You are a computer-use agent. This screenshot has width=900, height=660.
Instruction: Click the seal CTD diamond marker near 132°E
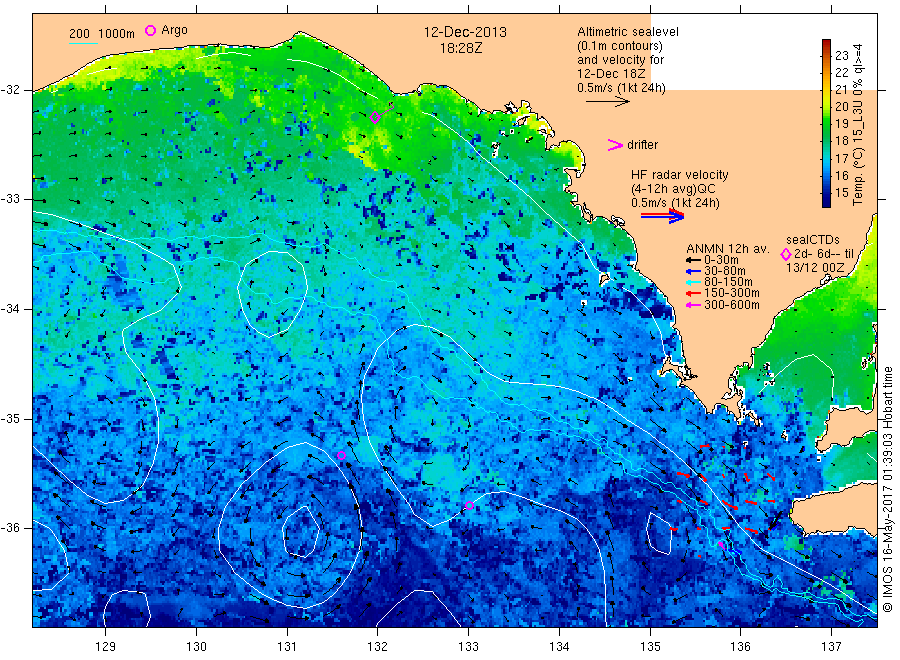[x=375, y=118]
